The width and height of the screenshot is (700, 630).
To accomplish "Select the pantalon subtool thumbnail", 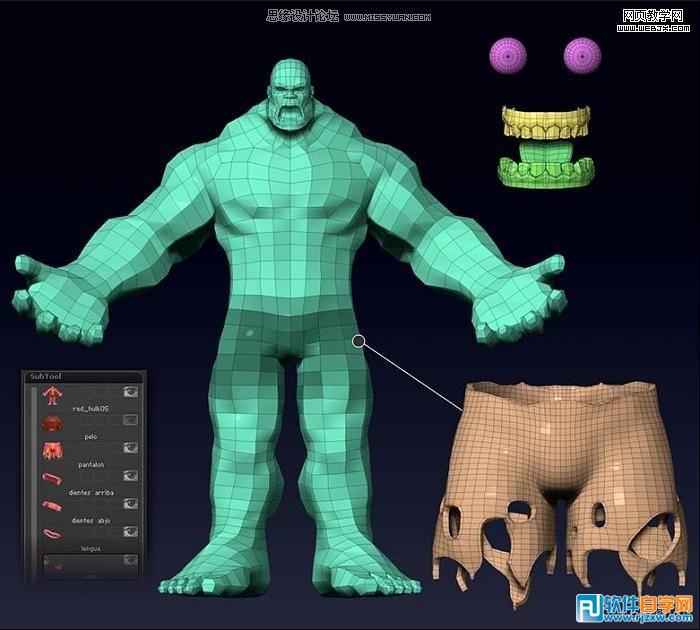I will coord(51,451).
